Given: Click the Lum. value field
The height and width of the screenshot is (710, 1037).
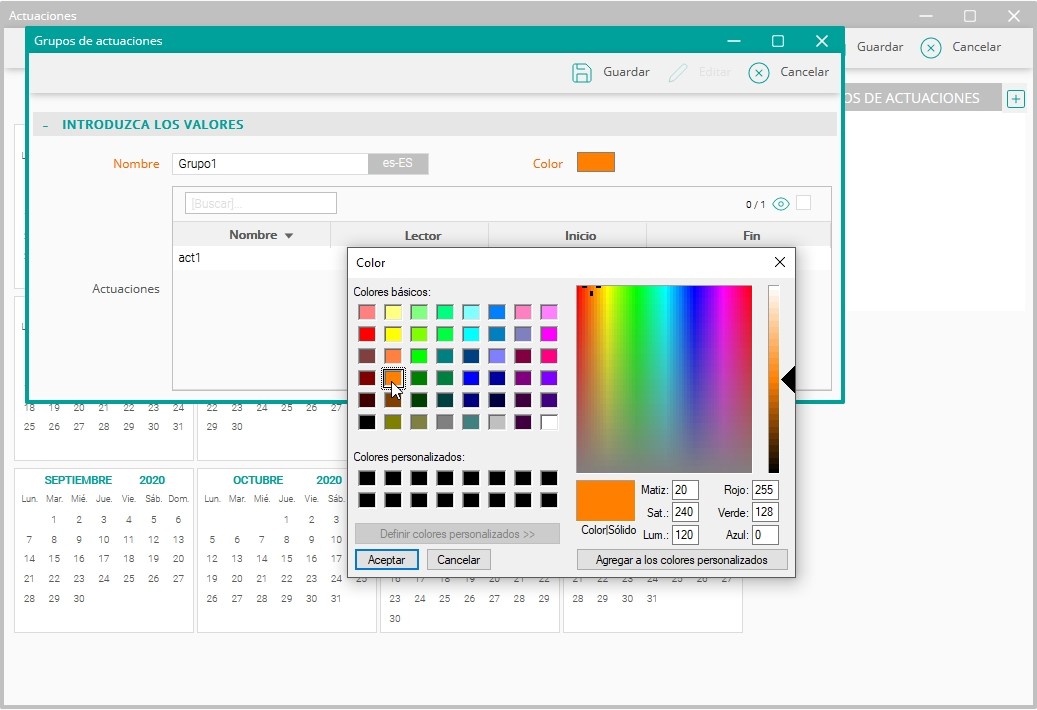Looking at the screenshot, I should [685, 535].
